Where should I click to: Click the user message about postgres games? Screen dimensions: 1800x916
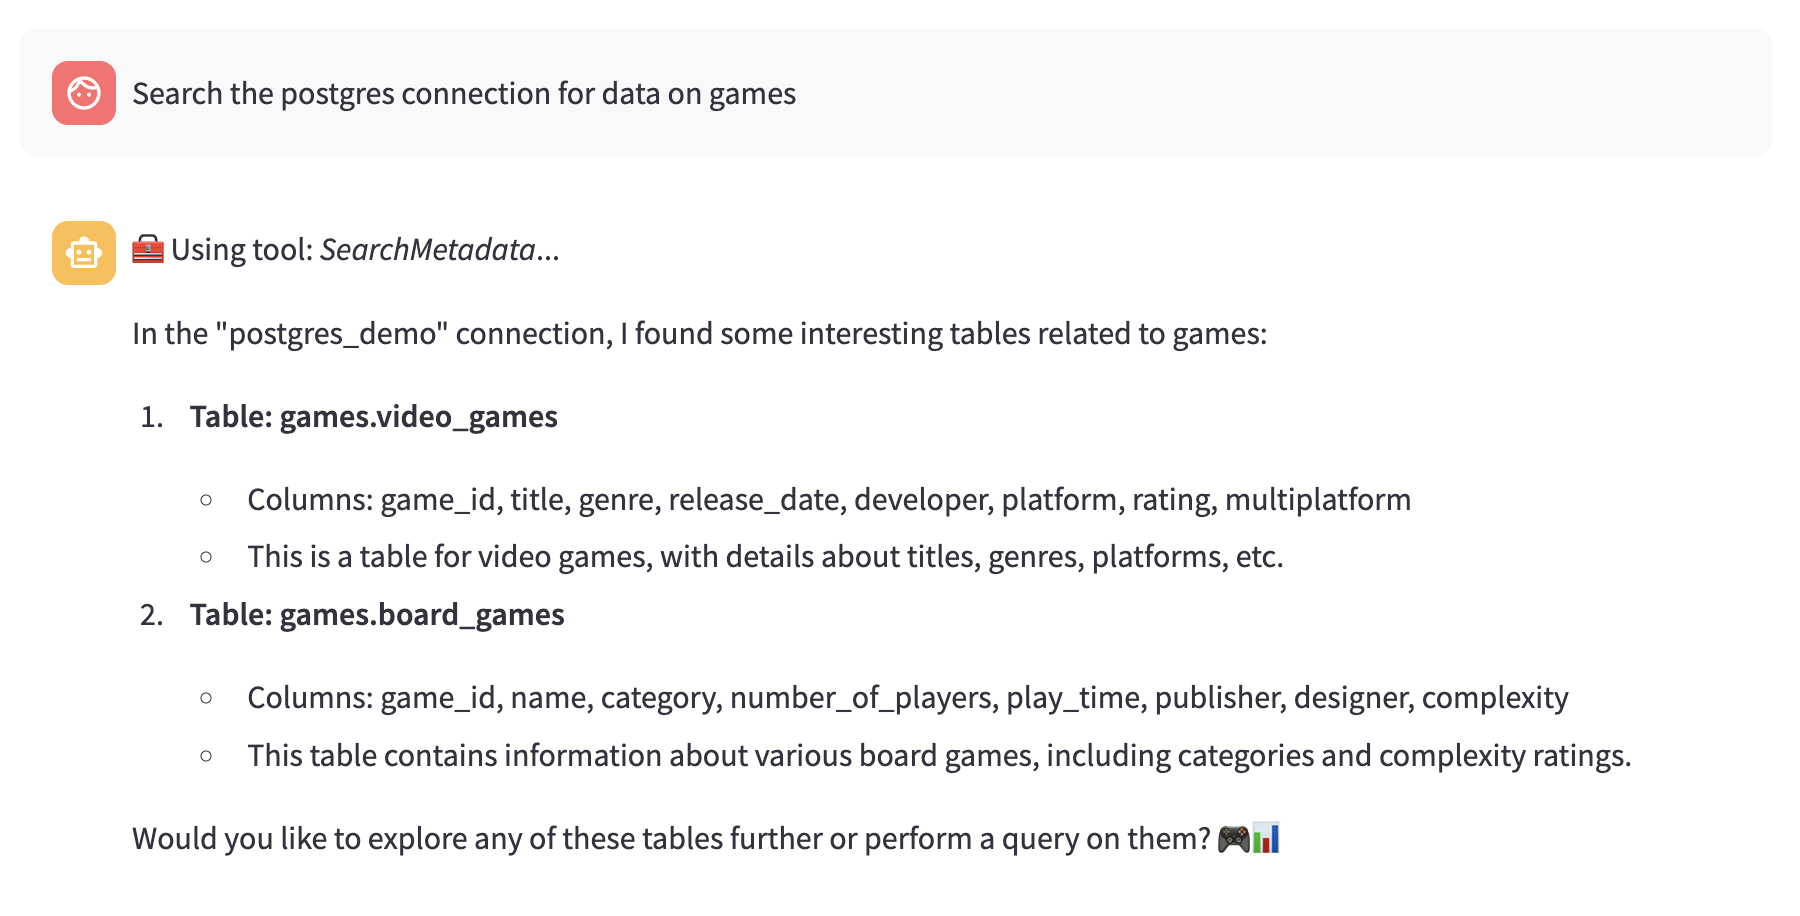click(x=464, y=94)
